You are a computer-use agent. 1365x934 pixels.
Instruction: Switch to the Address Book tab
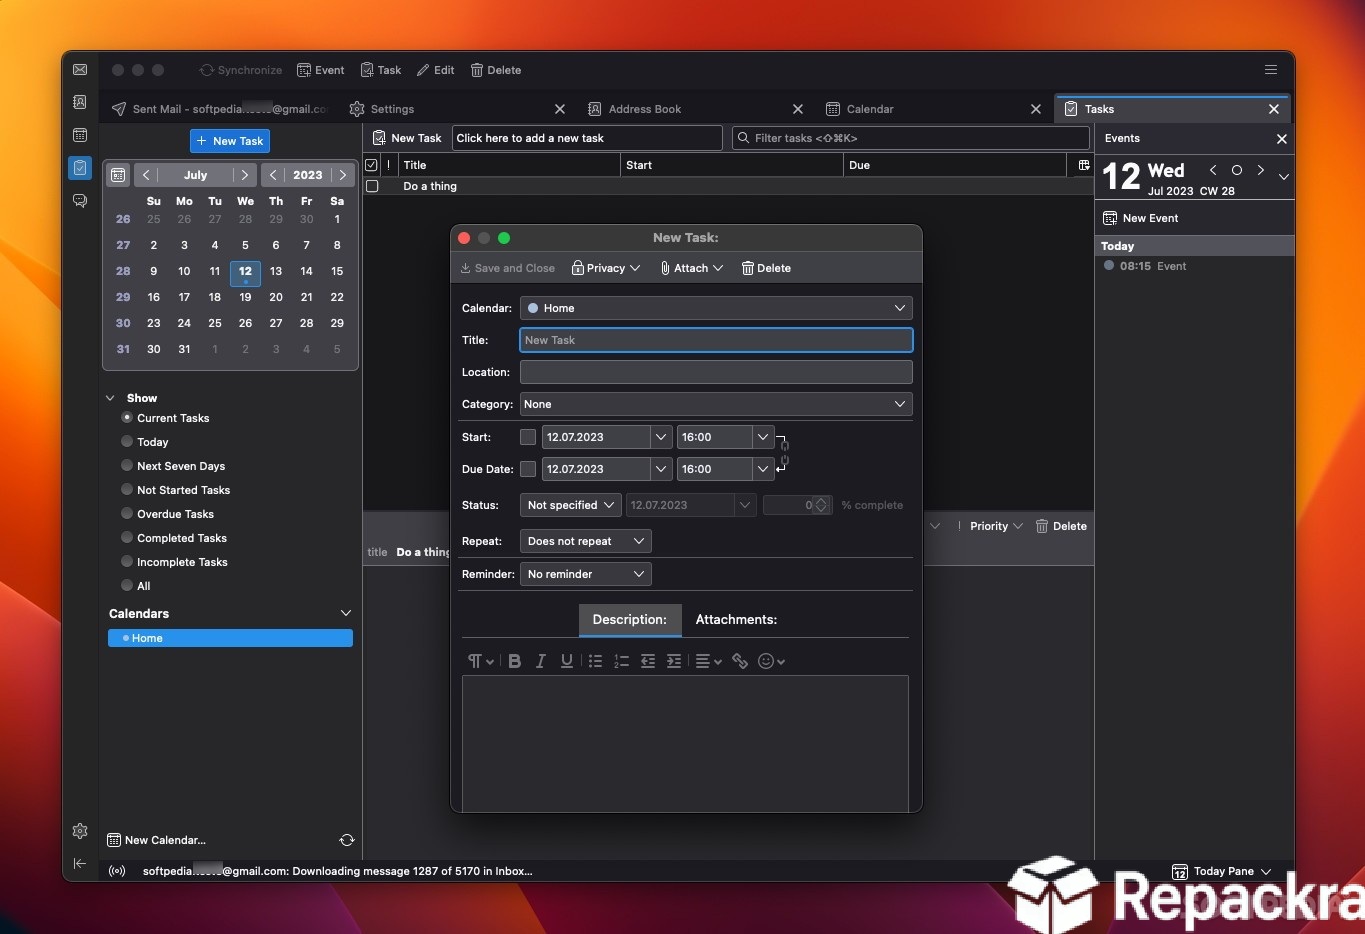(694, 109)
